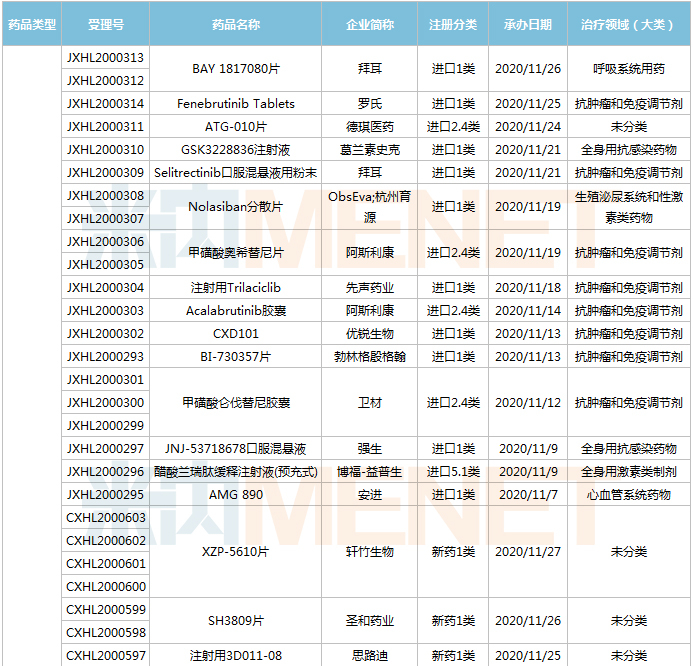Select cell JXHL2000308
This screenshot has height=666, width=693.
click(105, 195)
